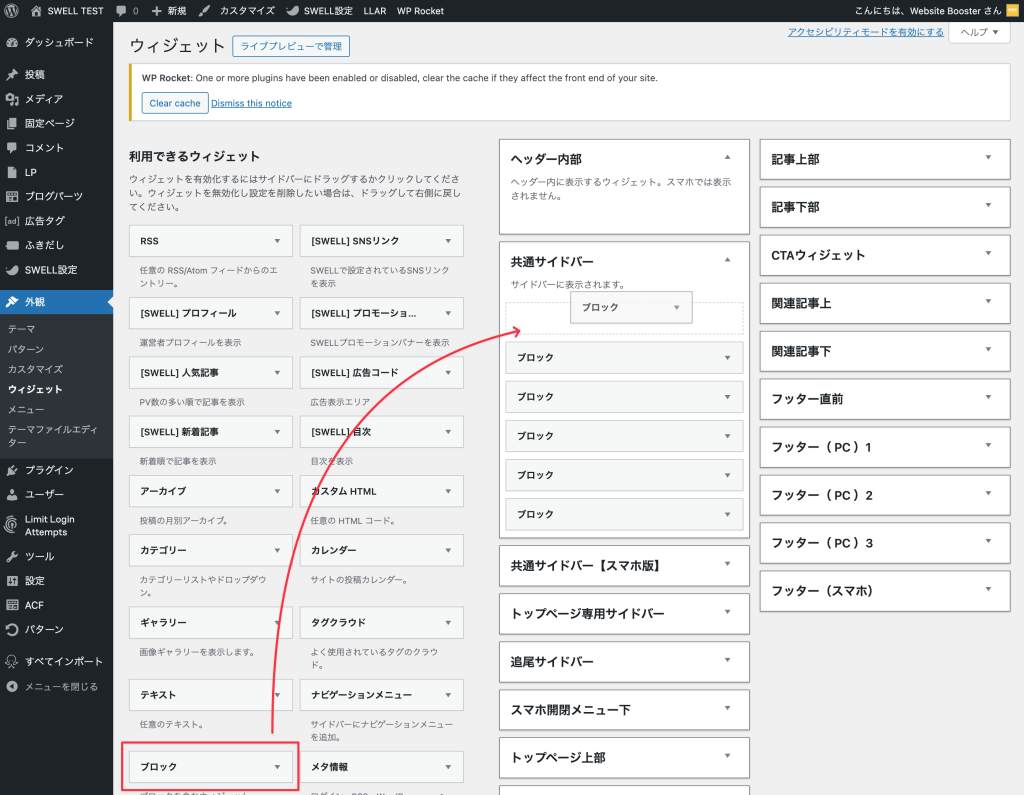The width and height of the screenshot is (1024, 795).
Task: Select the ダッシュボード sidebar icon
Action: coord(14,43)
